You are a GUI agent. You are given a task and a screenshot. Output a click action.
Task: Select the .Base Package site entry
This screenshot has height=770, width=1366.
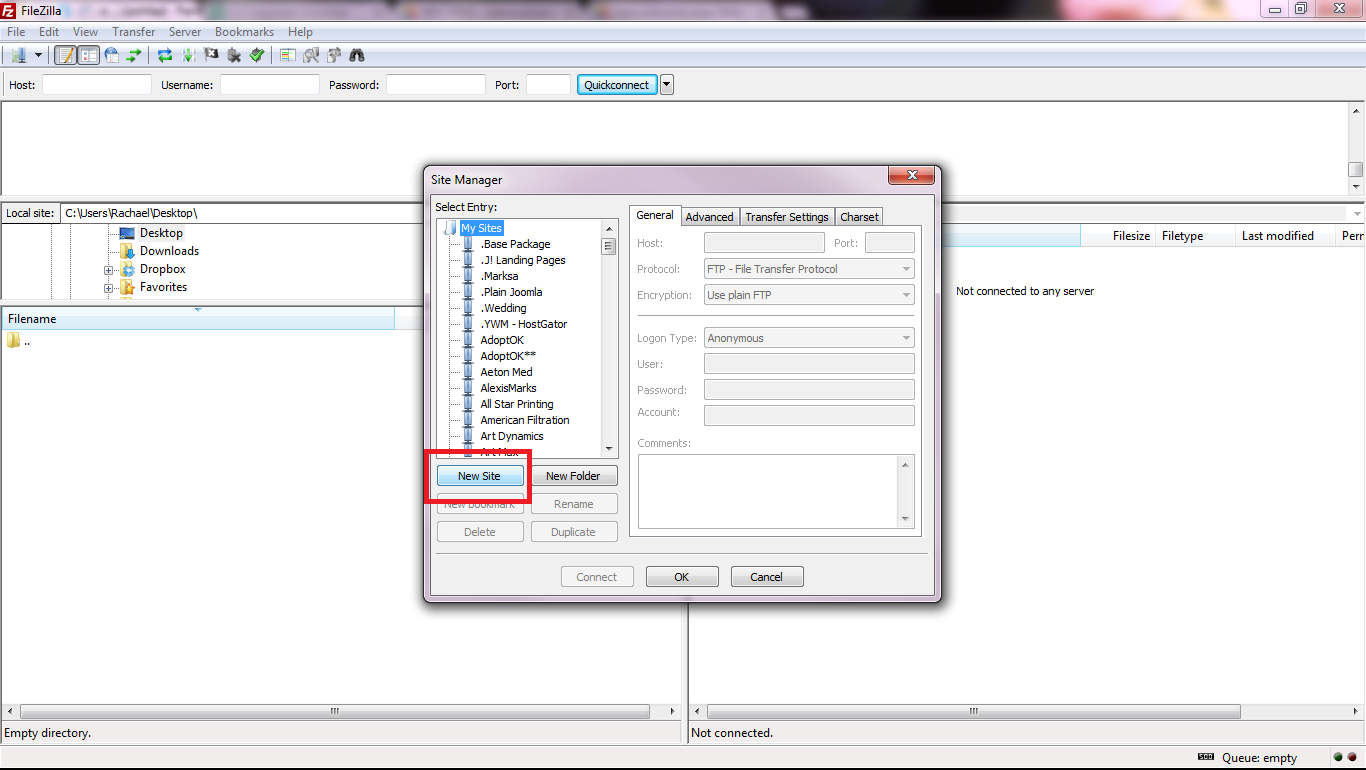(515, 244)
